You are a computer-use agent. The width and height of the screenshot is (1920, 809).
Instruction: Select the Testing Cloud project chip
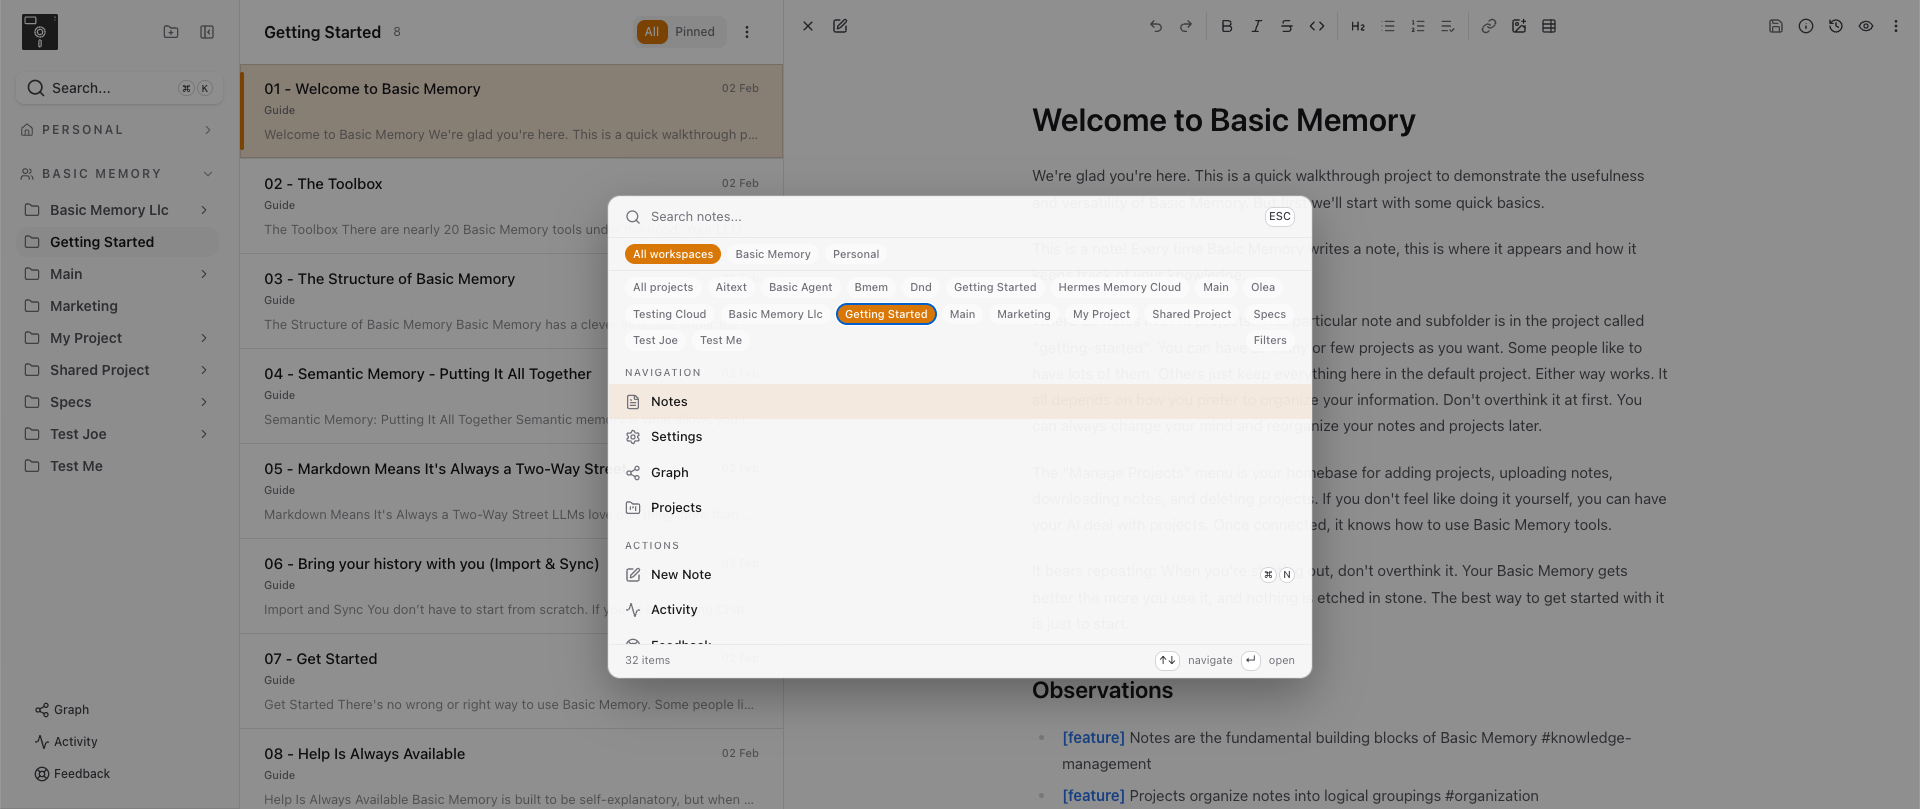(x=669, y=314)
